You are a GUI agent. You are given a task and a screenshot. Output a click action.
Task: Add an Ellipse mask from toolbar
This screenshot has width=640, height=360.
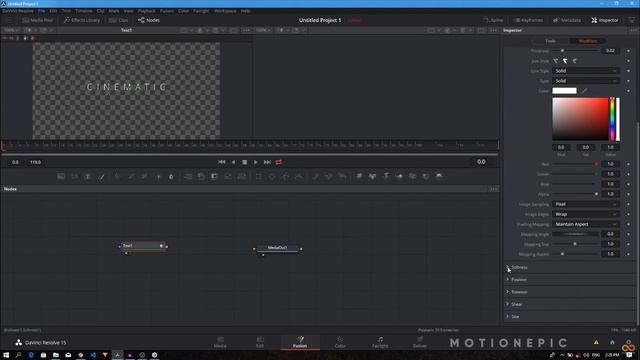pos(272,176)
